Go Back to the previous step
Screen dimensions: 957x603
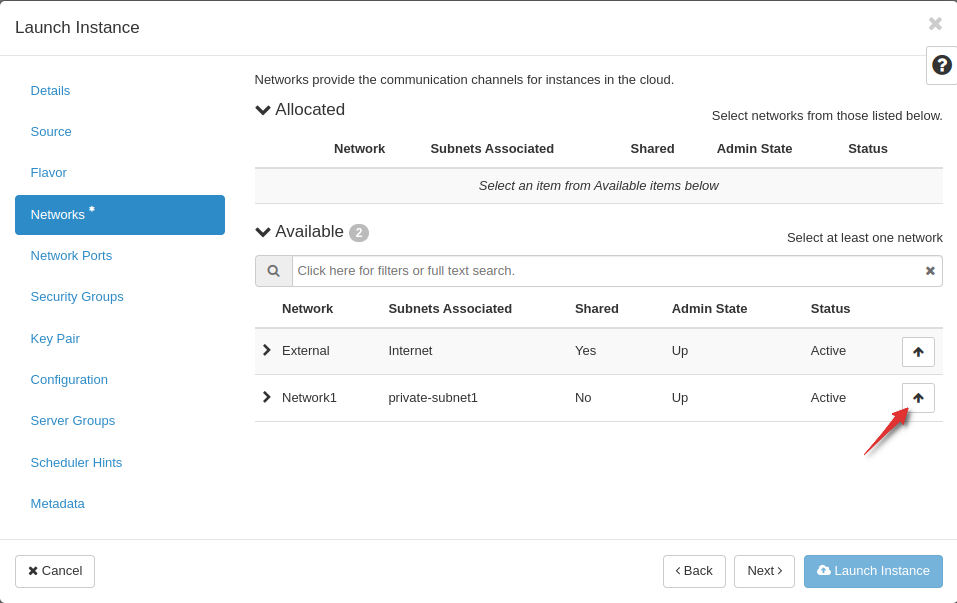coord(694,571)
